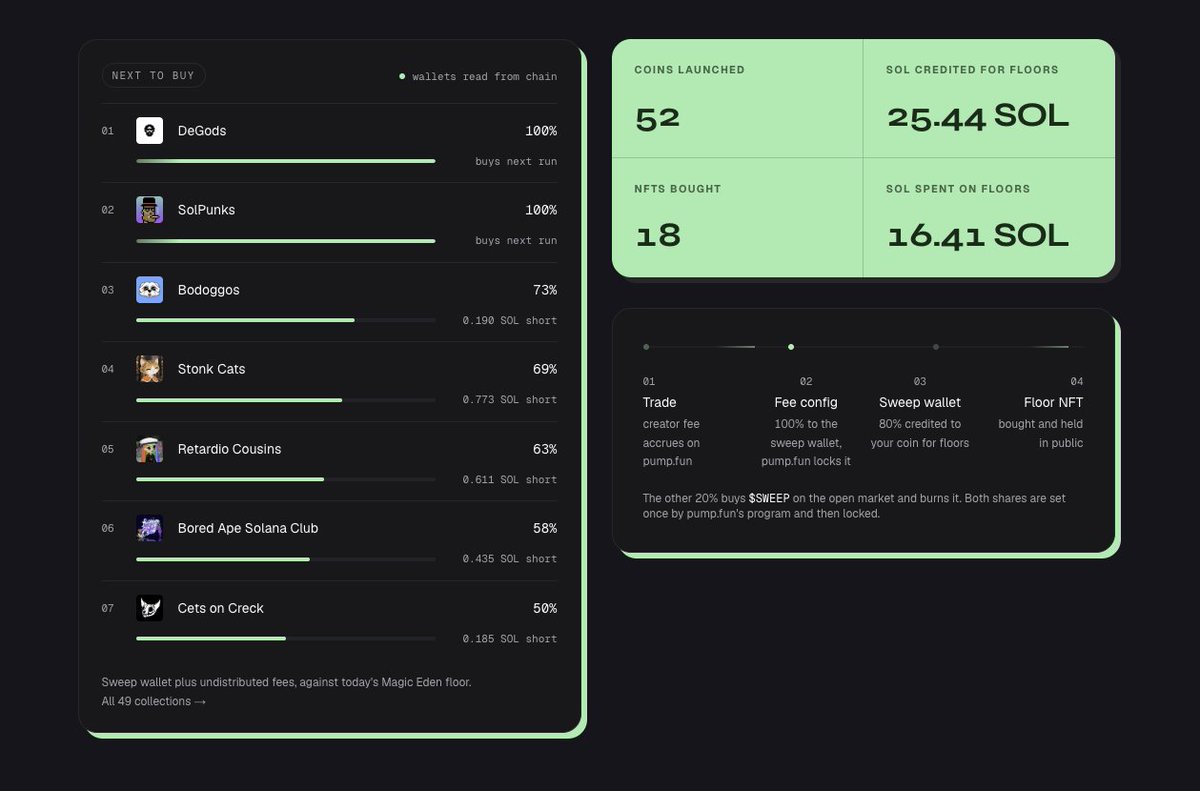Screen dimensions: 1200x791
Task: Click the timeline dot above Trade
Action: pos(646,347)
